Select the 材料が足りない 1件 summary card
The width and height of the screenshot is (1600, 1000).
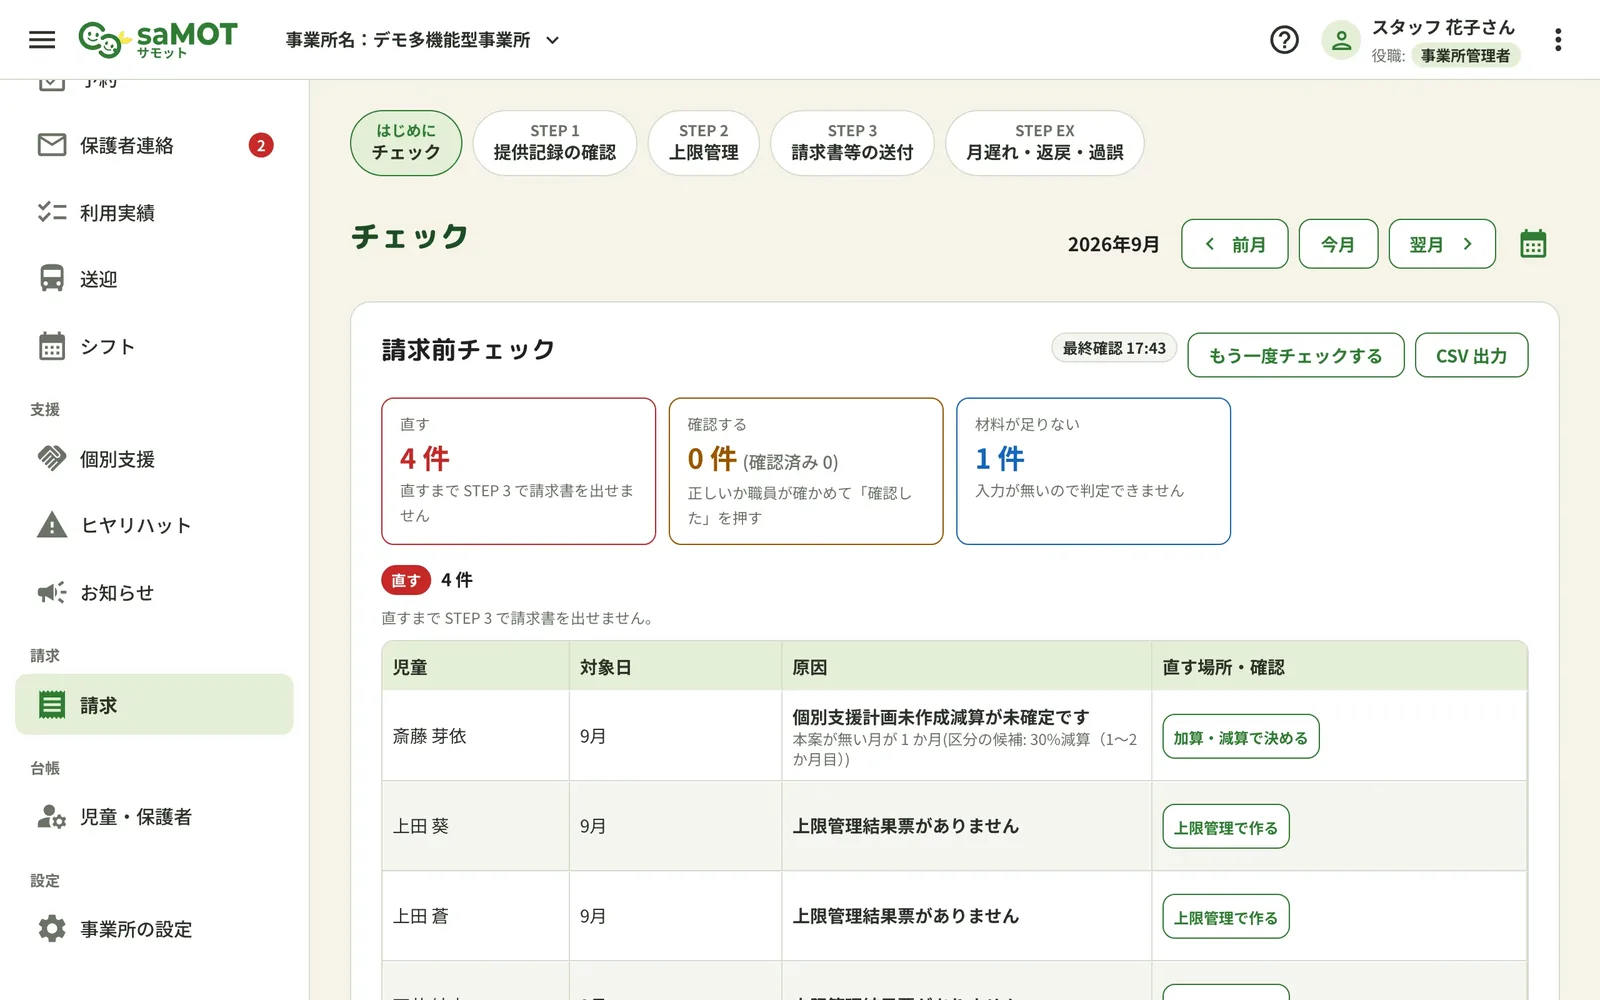tap(1093, 471)
